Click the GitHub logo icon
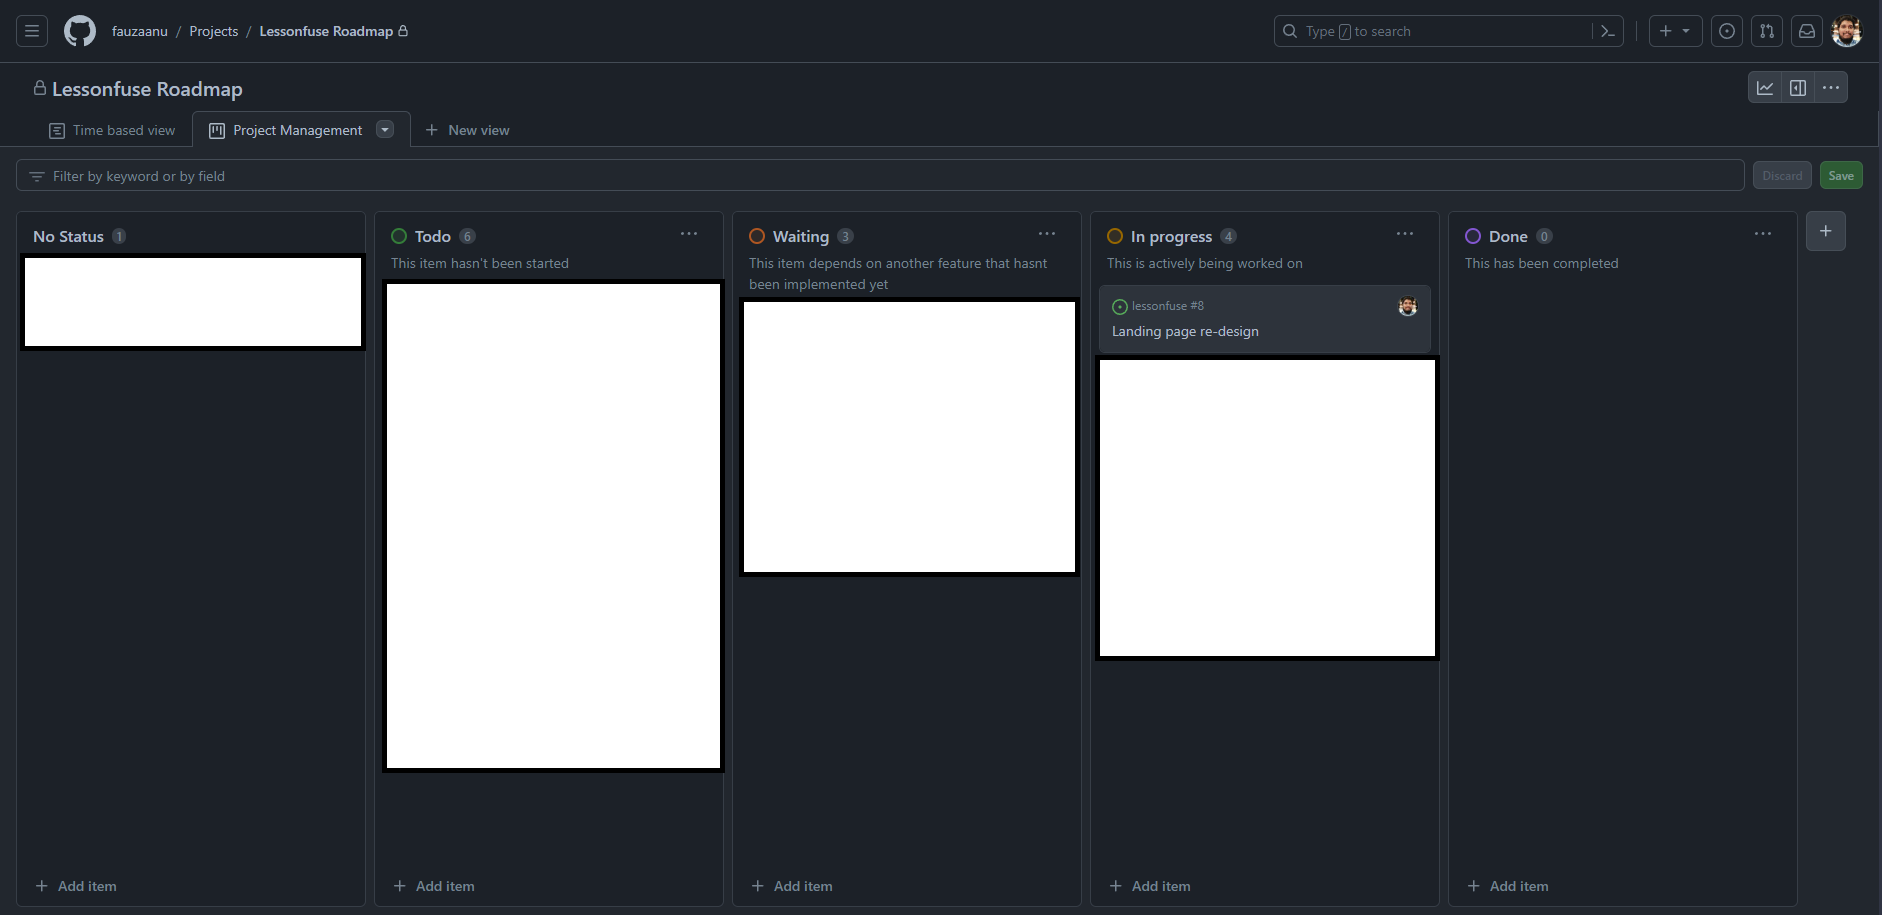1882x915 pixels. (80, 31)
